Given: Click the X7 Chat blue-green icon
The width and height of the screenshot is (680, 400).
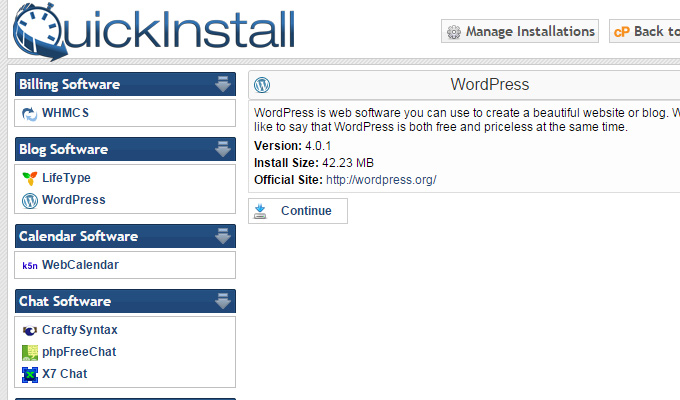Looking at the screenshot, I should point(29,374).
